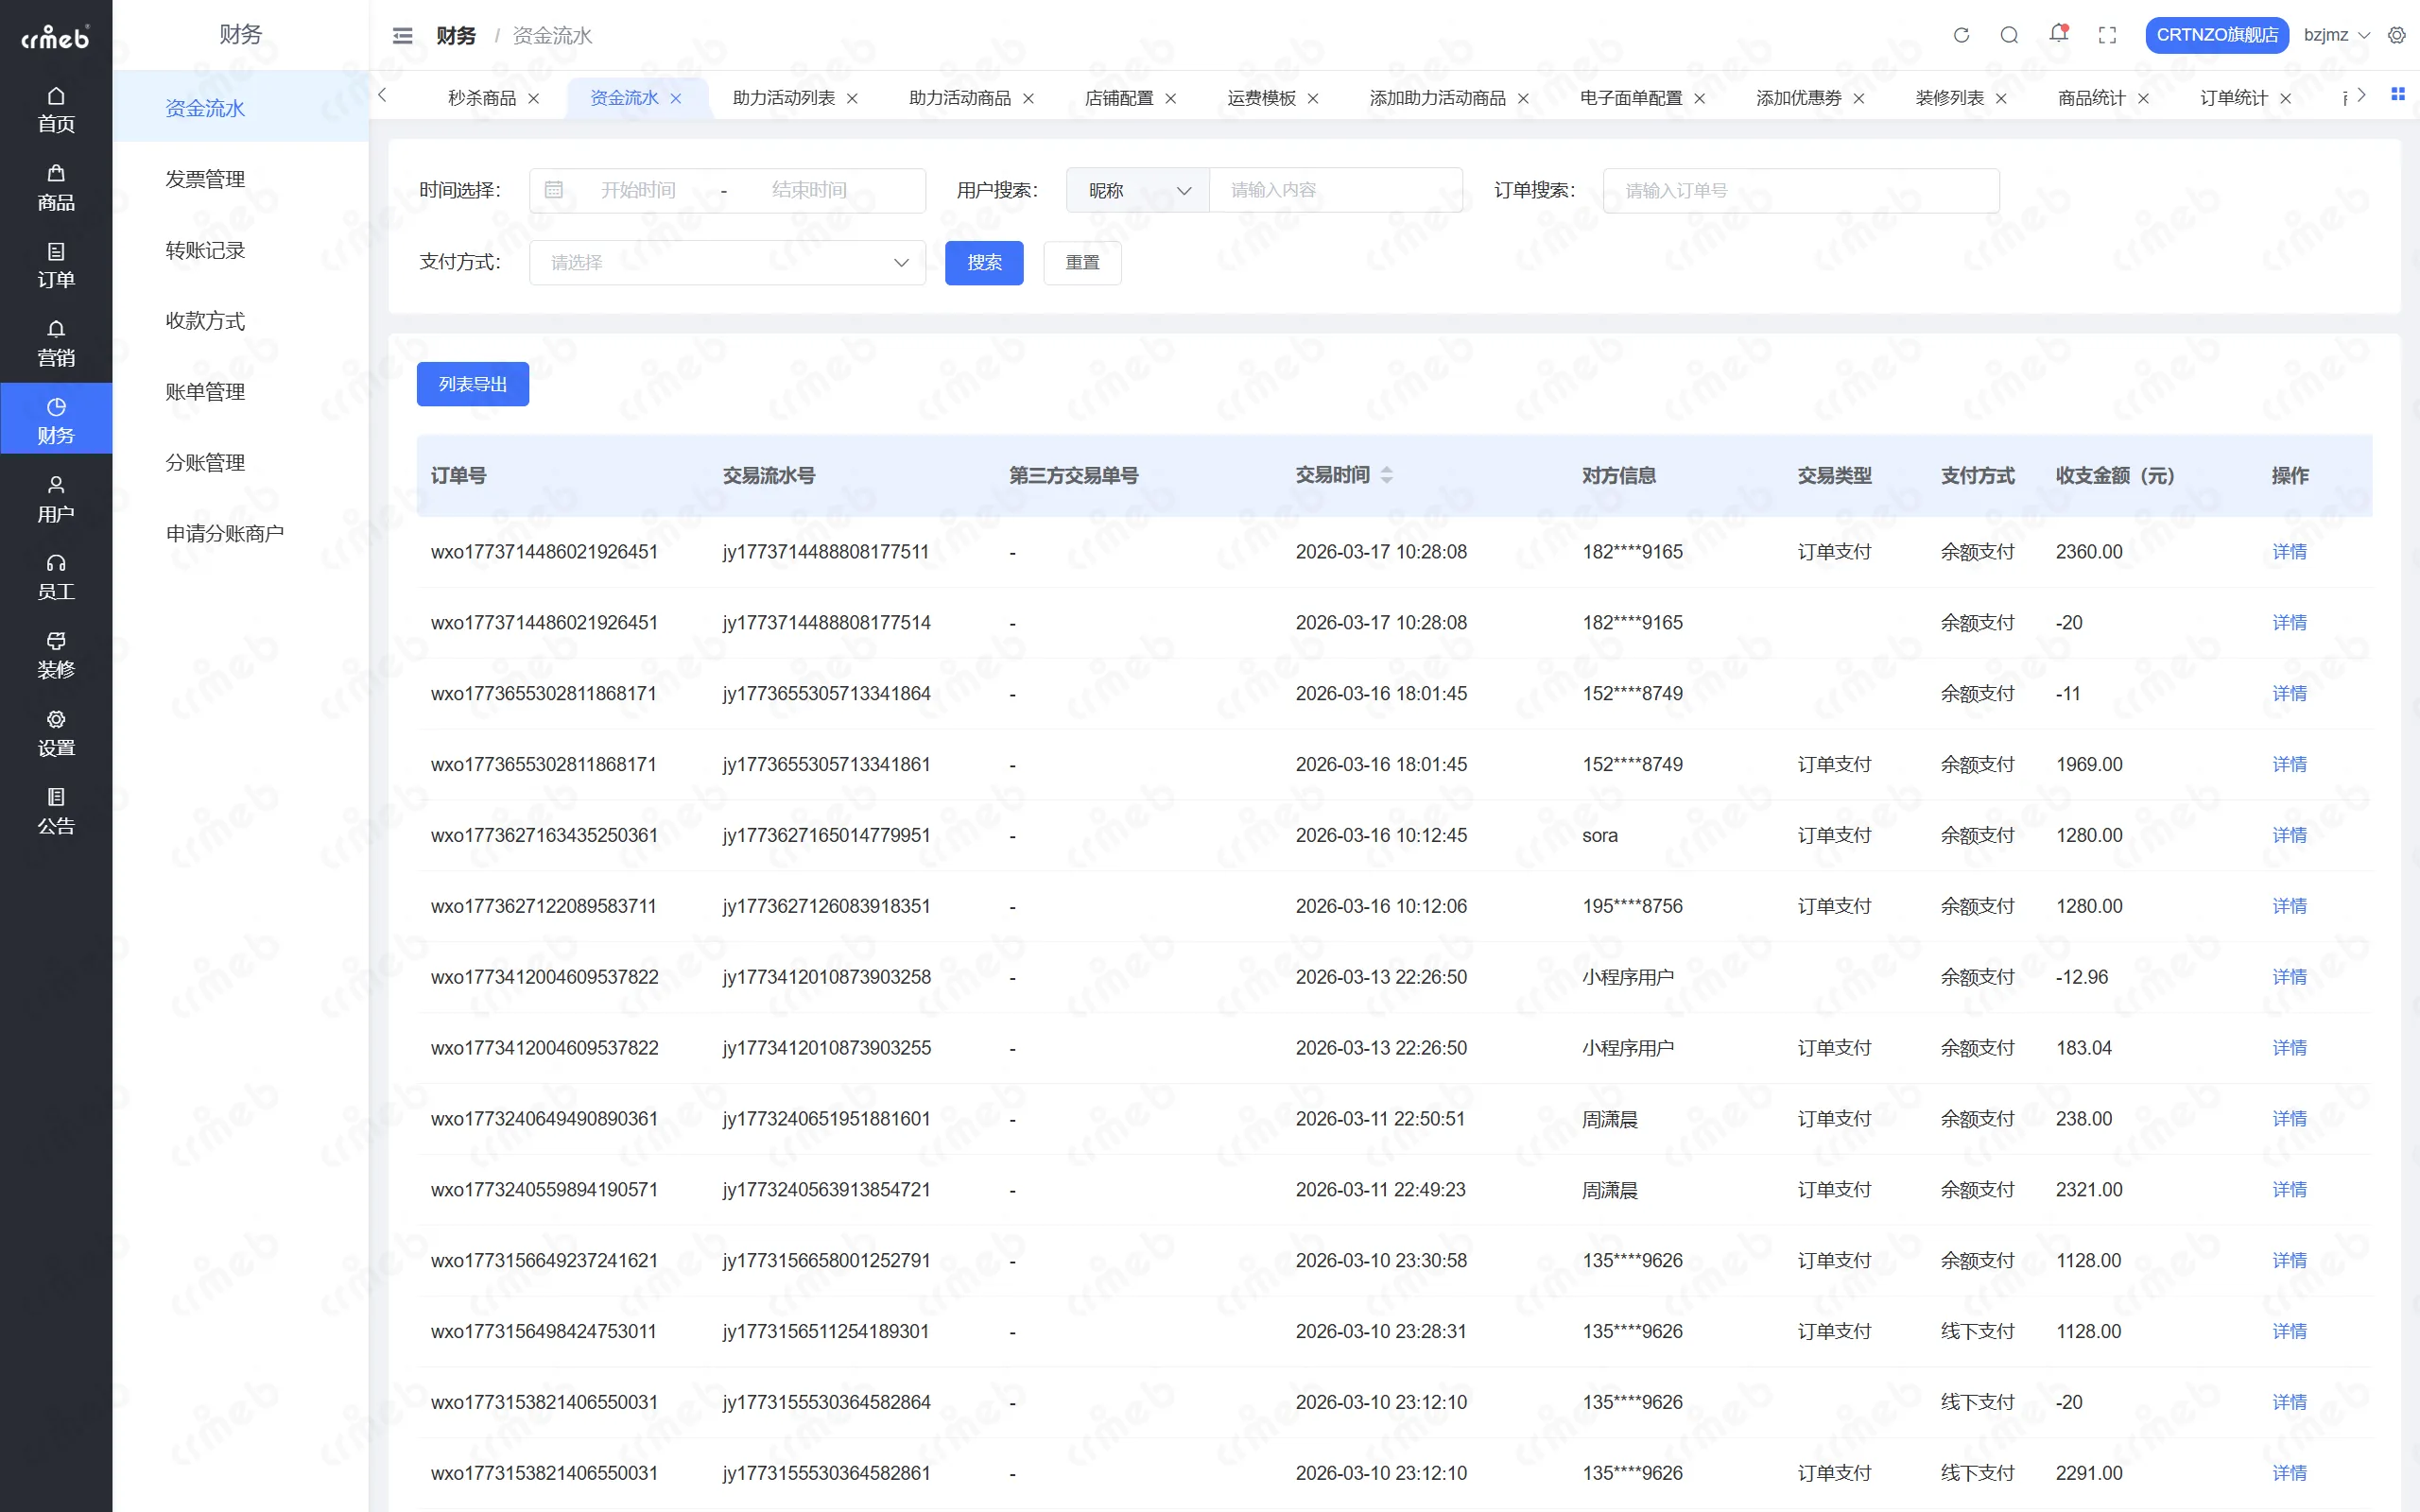Viewport: 2420px width, 1512px height.
Task: Click serial number jy177324056391385472​1
Action: pos(826,1190)
